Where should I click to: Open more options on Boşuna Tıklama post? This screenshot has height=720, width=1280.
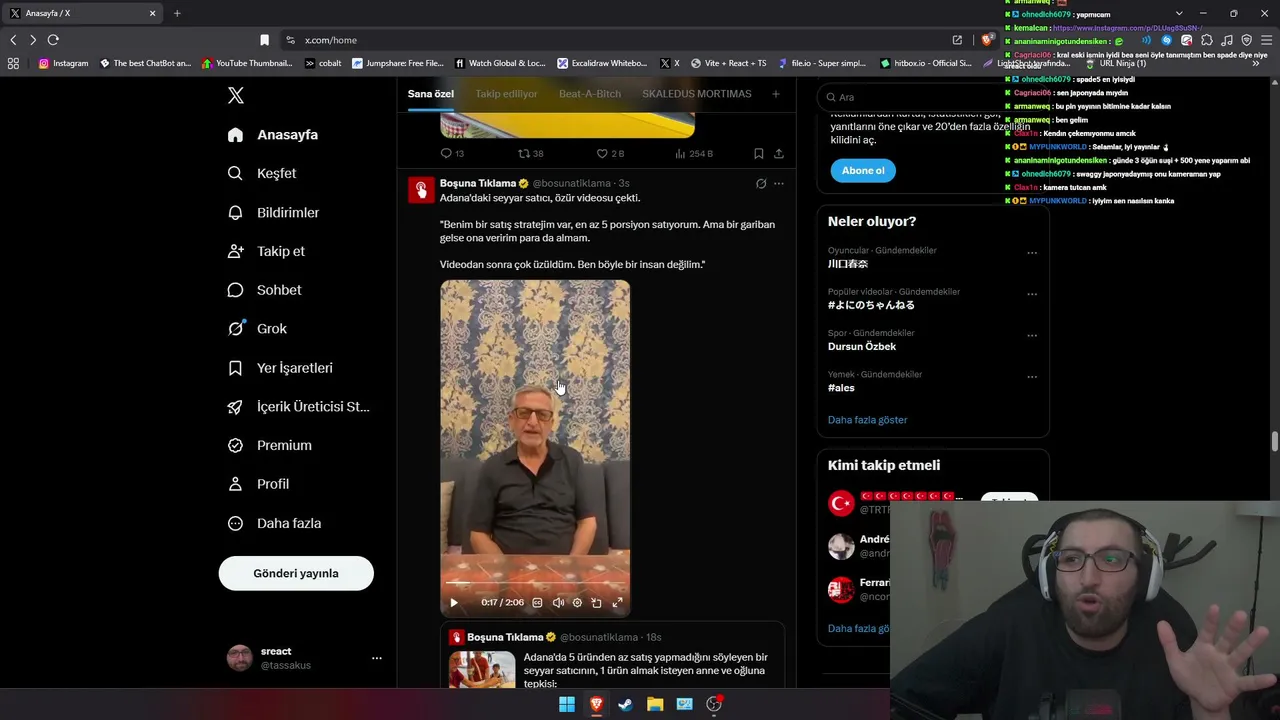click(779, 184)
